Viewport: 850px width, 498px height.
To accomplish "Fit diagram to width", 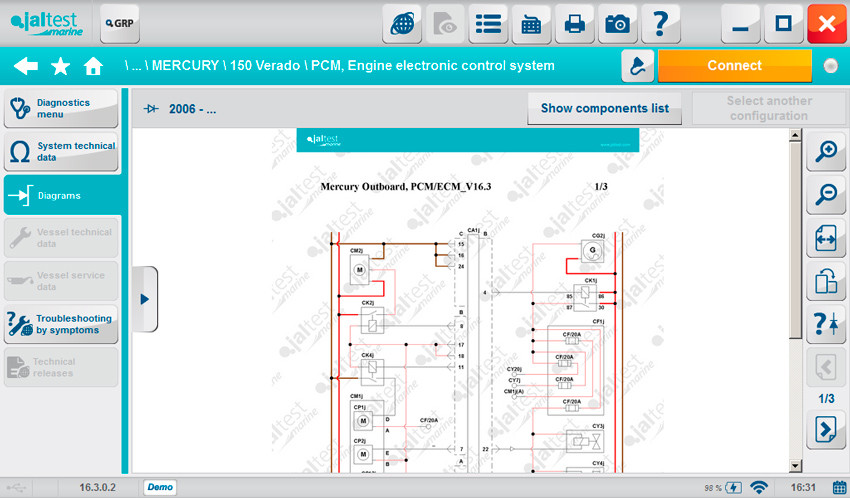I will [x=826, y=238].
